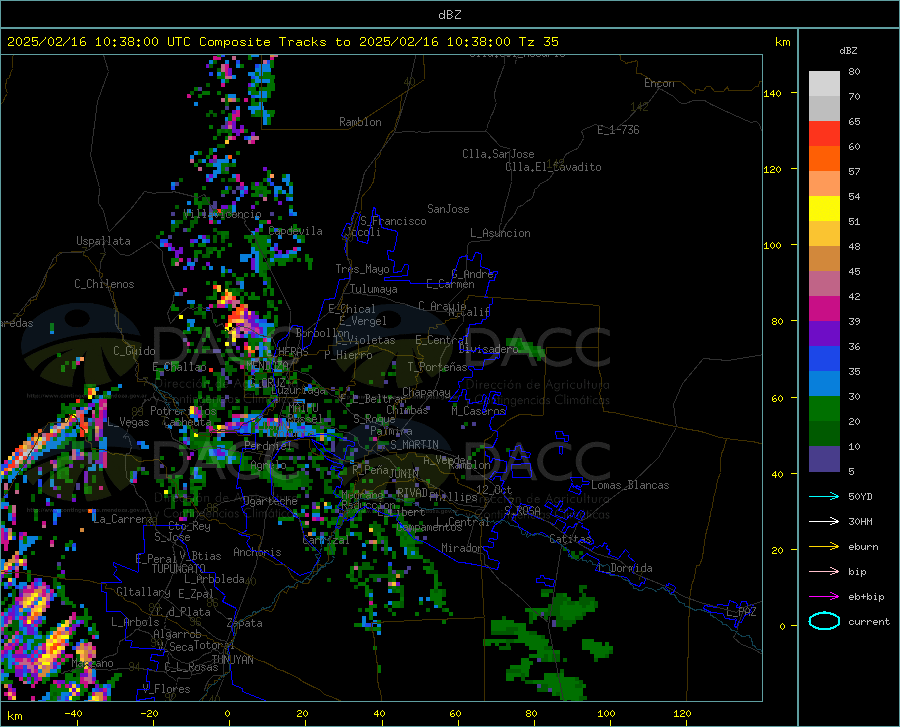Click the Tulumaya label

374,289
